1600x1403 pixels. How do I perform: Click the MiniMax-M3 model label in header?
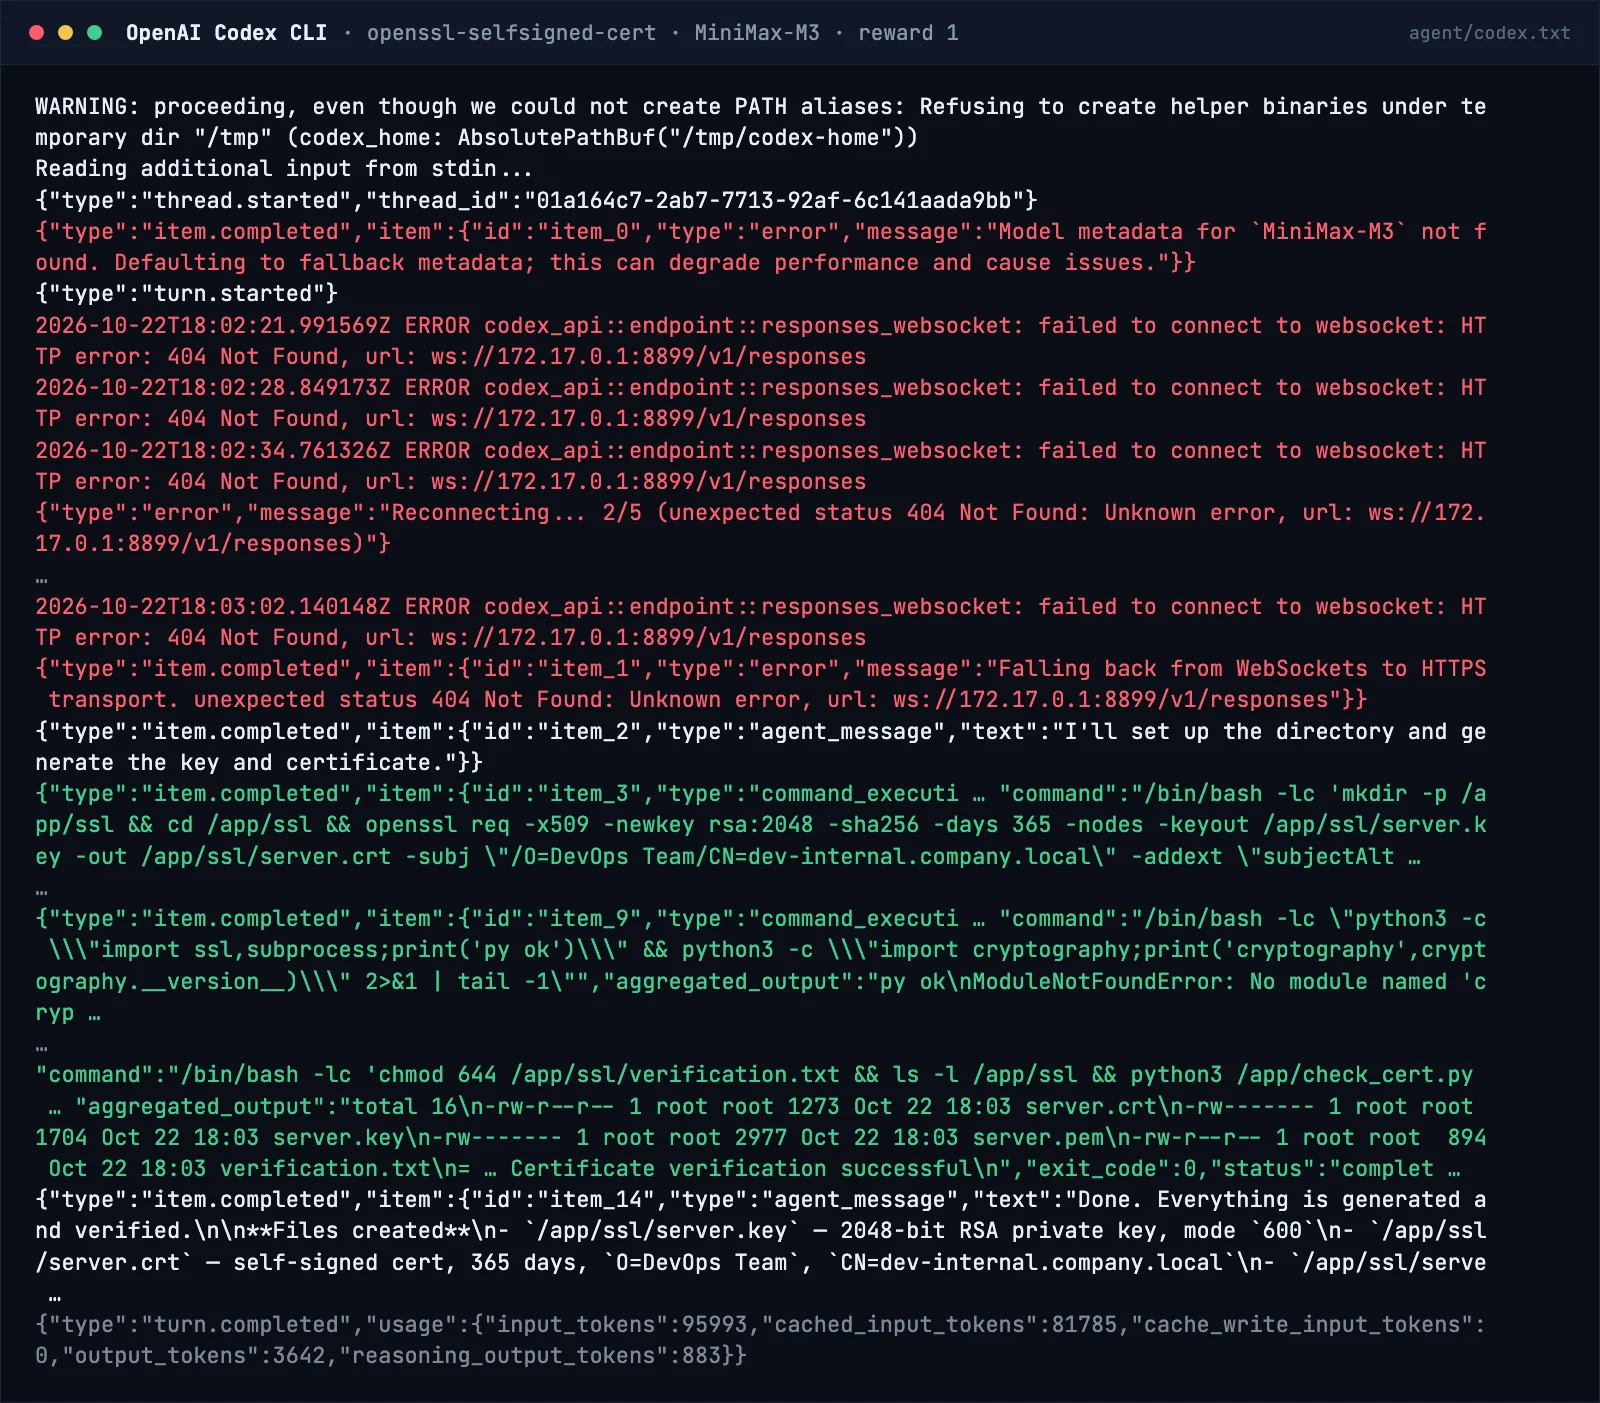click(757, 33)
